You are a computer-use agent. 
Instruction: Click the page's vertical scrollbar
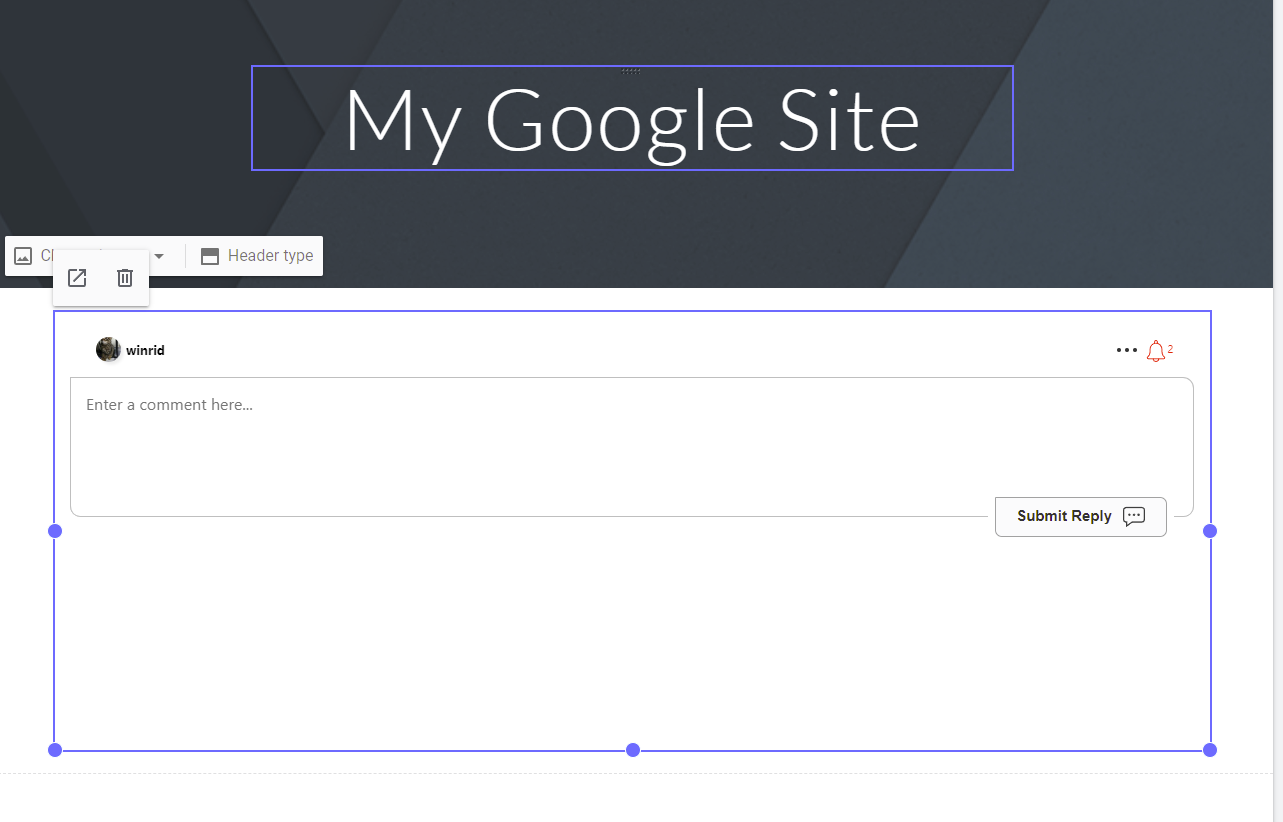[x=1277, y=400]
